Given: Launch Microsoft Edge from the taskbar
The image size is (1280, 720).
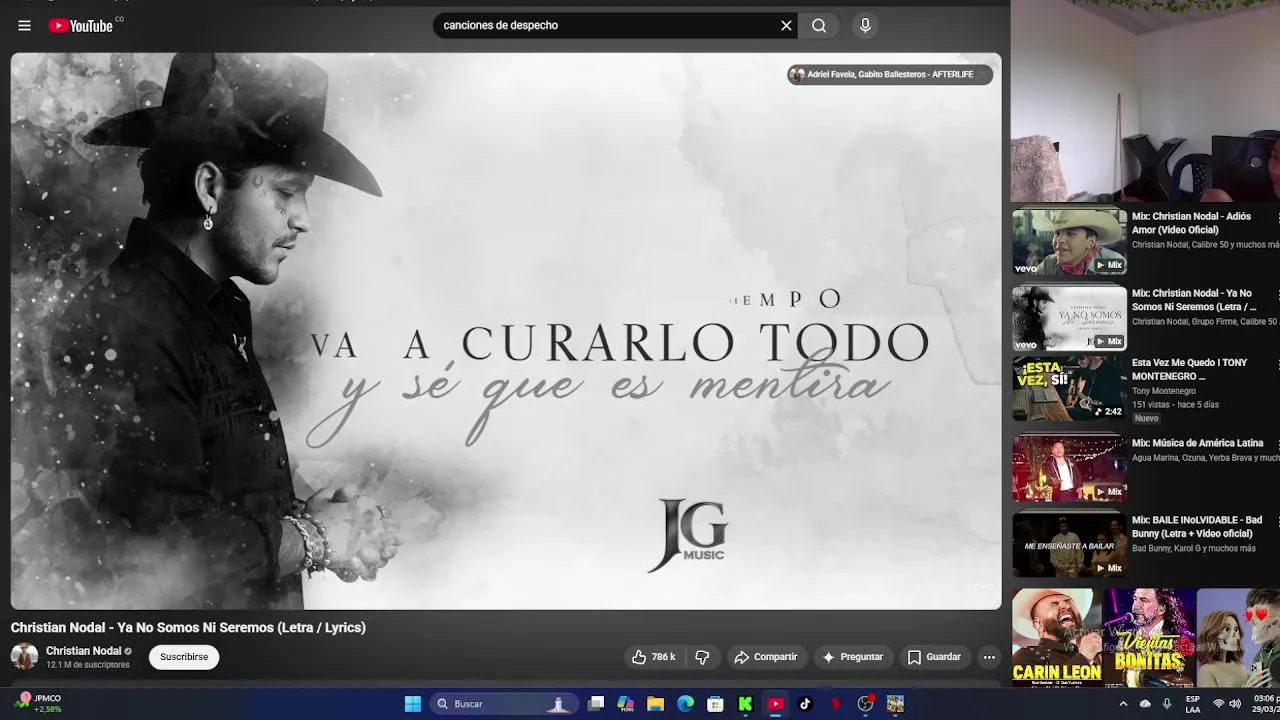Looking at the screenshot, I should [686, 704].
